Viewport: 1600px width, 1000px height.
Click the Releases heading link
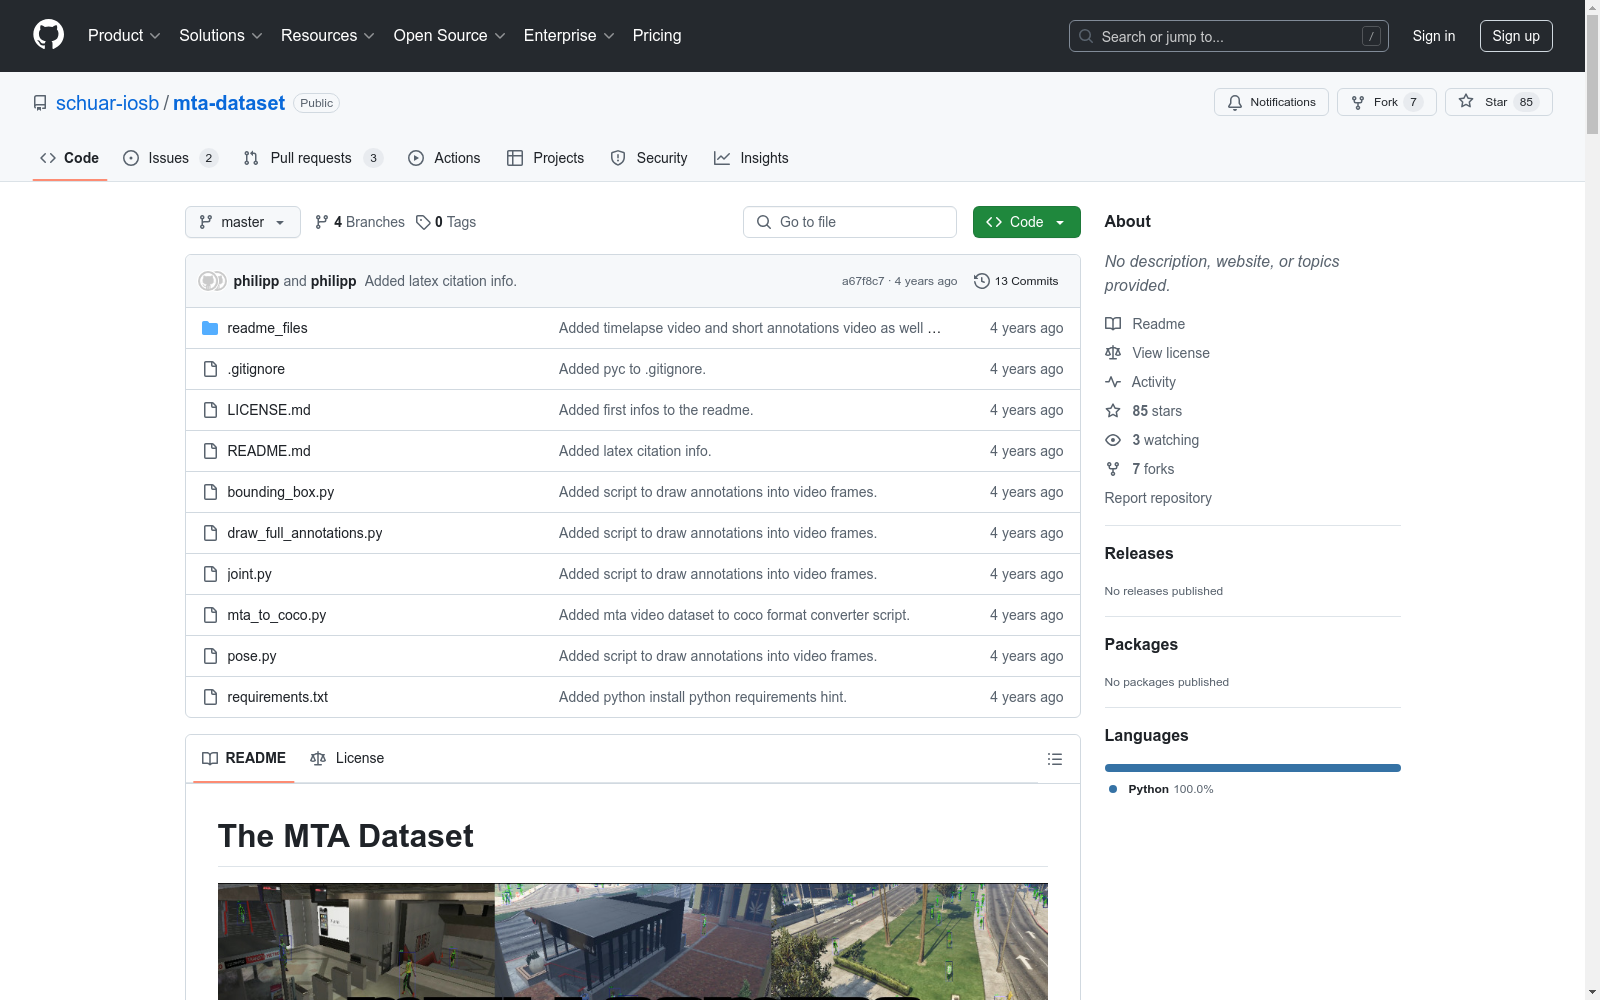tap(1139, 554)
